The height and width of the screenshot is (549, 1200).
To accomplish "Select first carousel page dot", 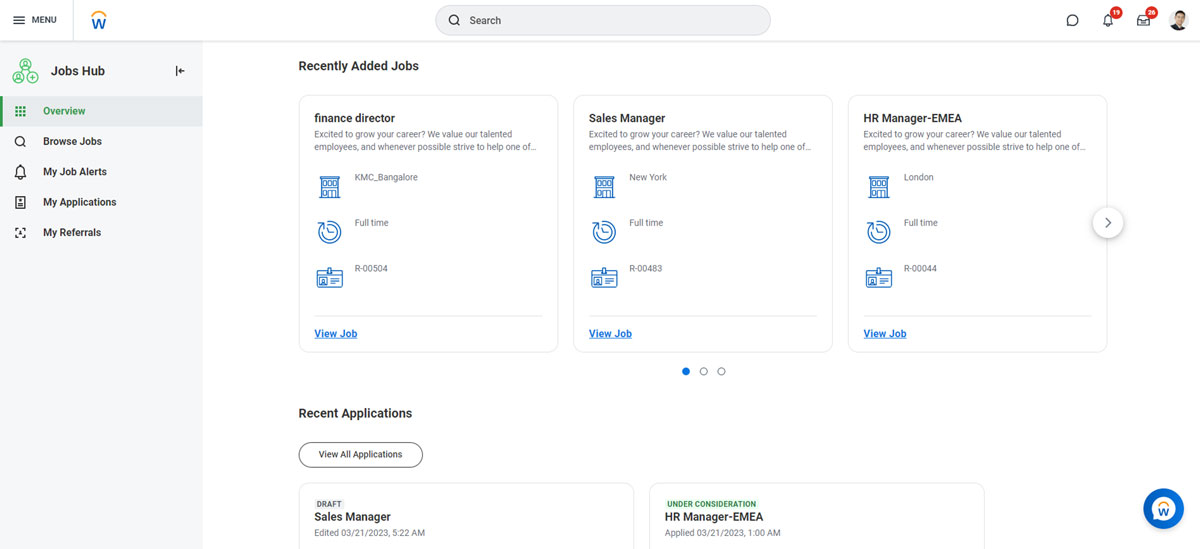I will pyautogui.click(x=686, y=371).
